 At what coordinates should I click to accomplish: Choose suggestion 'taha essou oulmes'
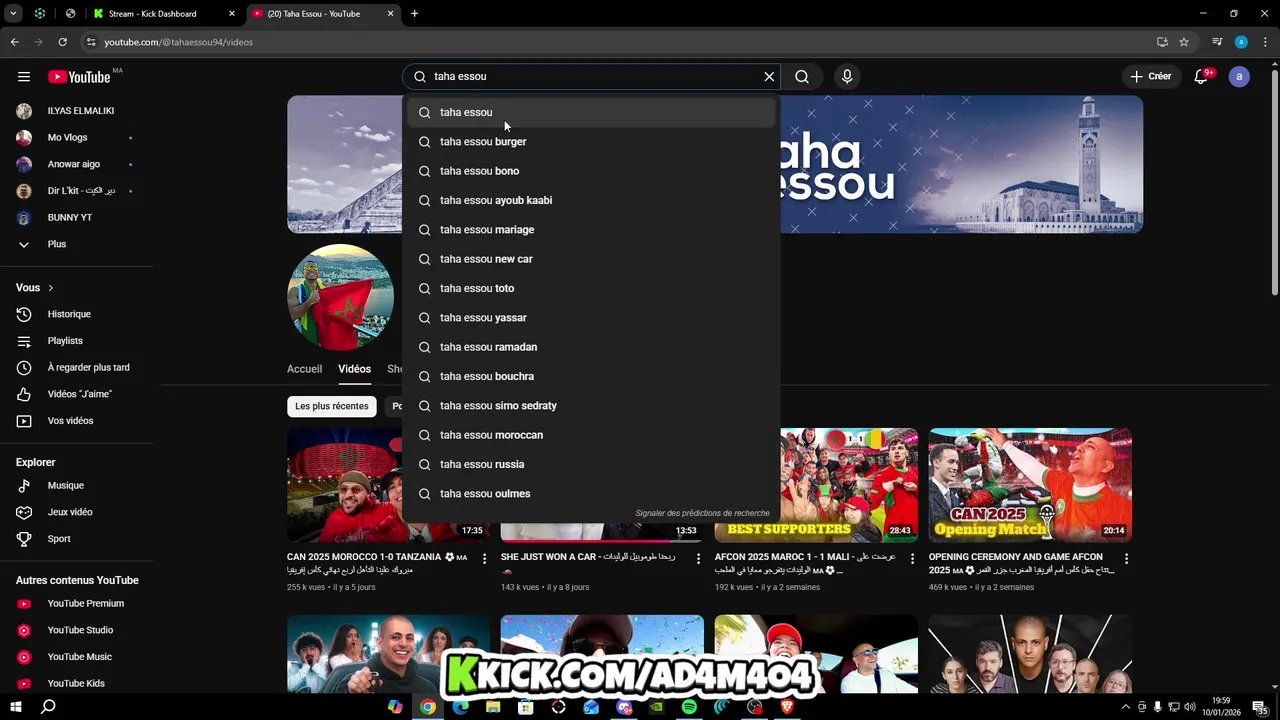pos(591,494)
